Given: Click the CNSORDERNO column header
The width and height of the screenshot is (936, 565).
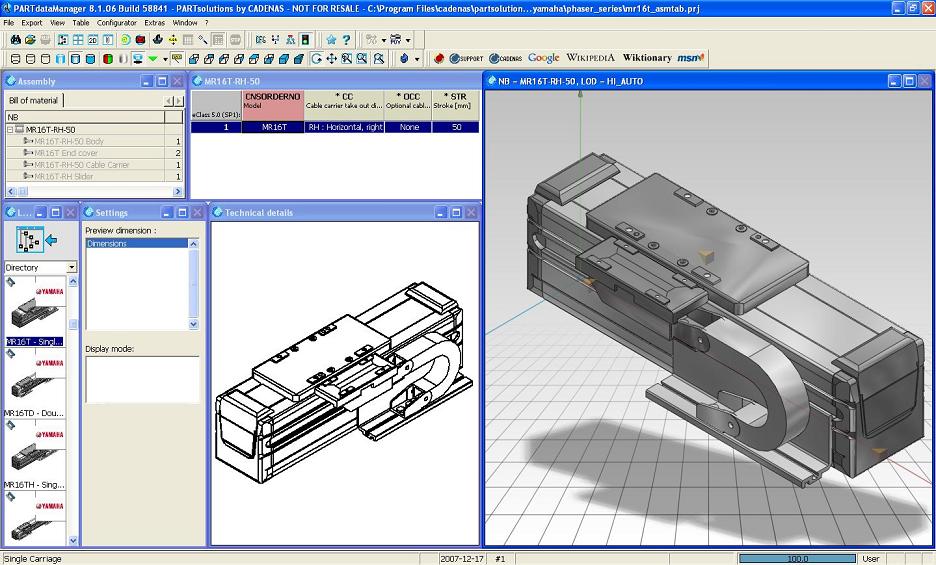Looking at the screenshot, I should 273,105.
